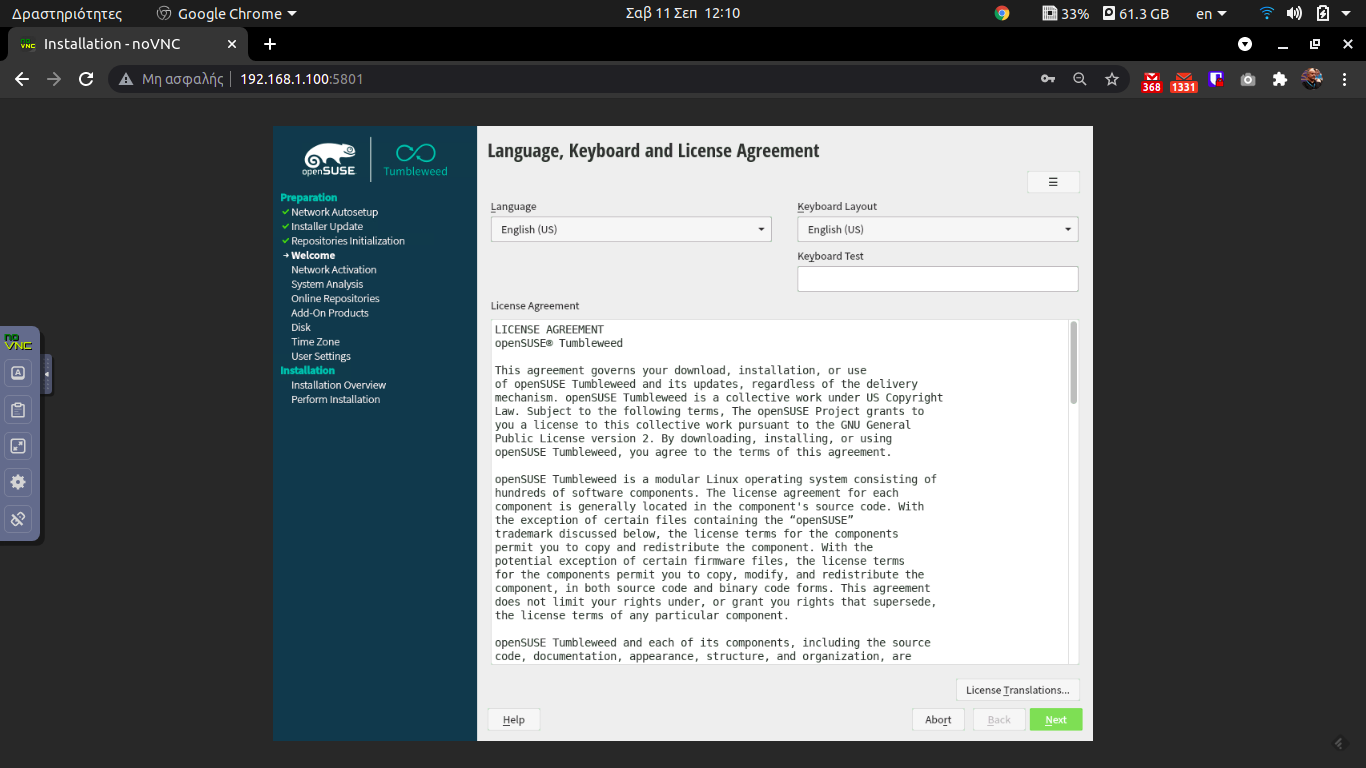Viewport: 1366px width, 768px height.
Task: Click Add-On Products step
Action: pos(330,313)
